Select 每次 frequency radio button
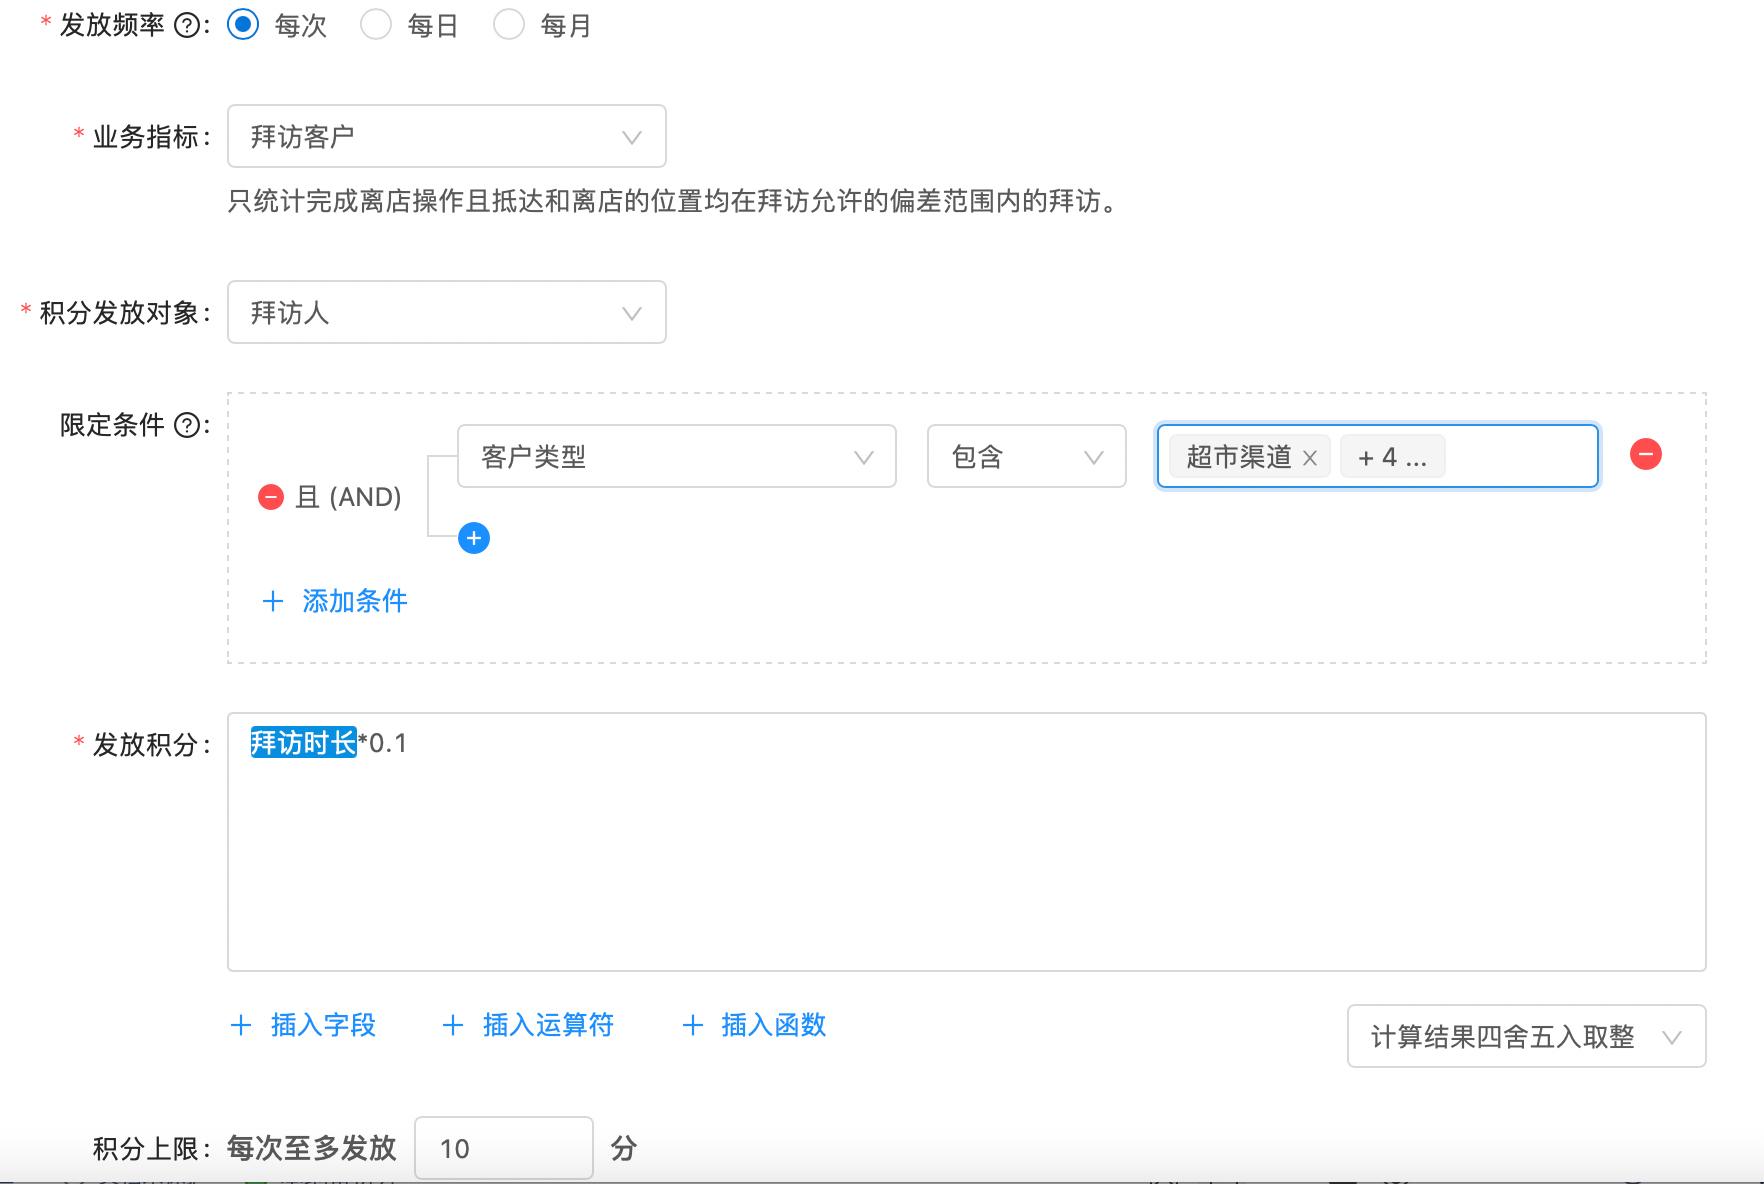The width and height of the screenshot is (1764, 1184). pyautogui.click(x=243, y=25)
